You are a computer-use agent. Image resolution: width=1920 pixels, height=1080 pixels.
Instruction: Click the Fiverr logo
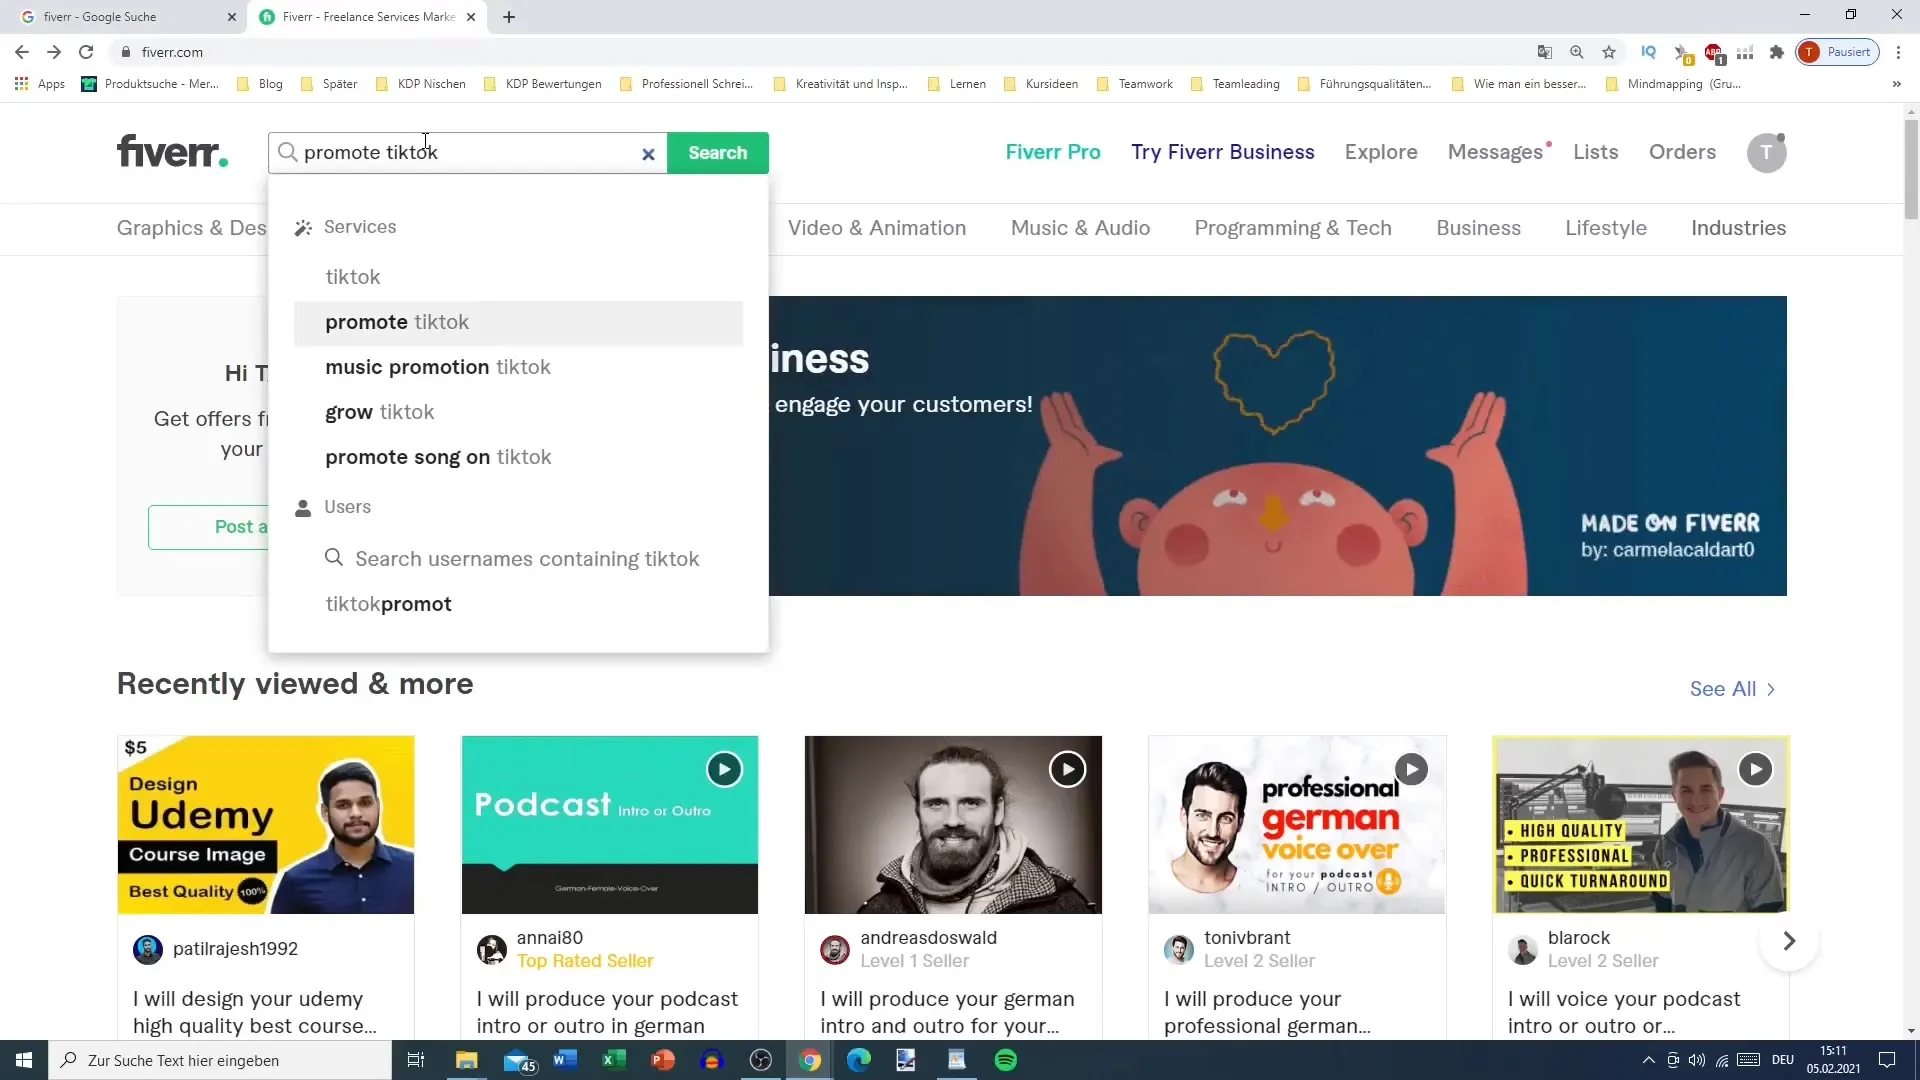(172, 151)
